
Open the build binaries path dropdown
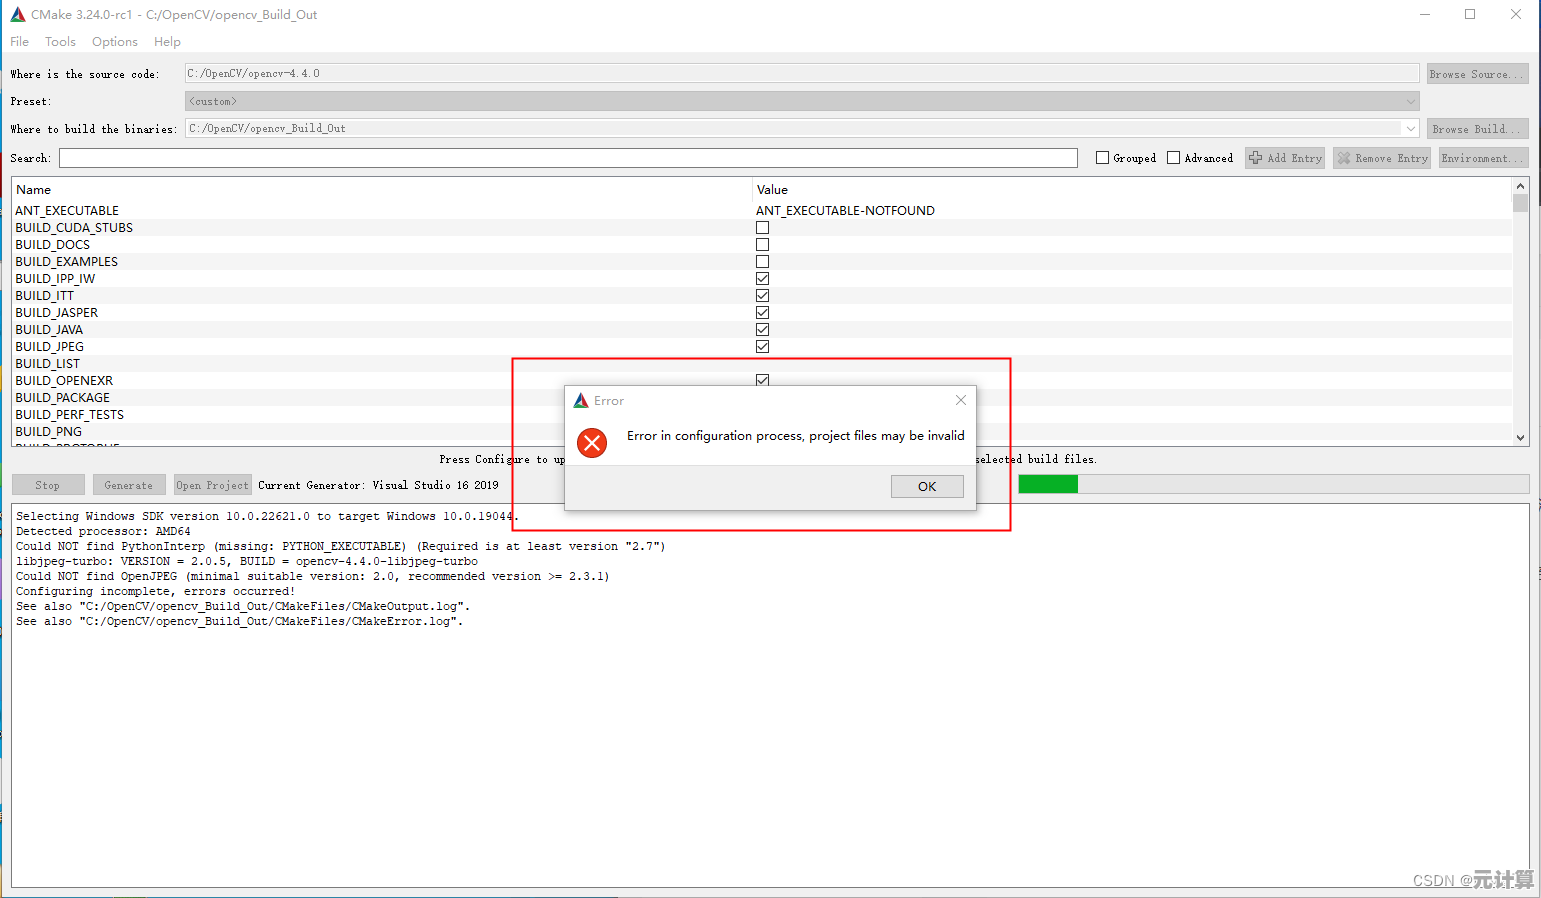point(1410,129)
